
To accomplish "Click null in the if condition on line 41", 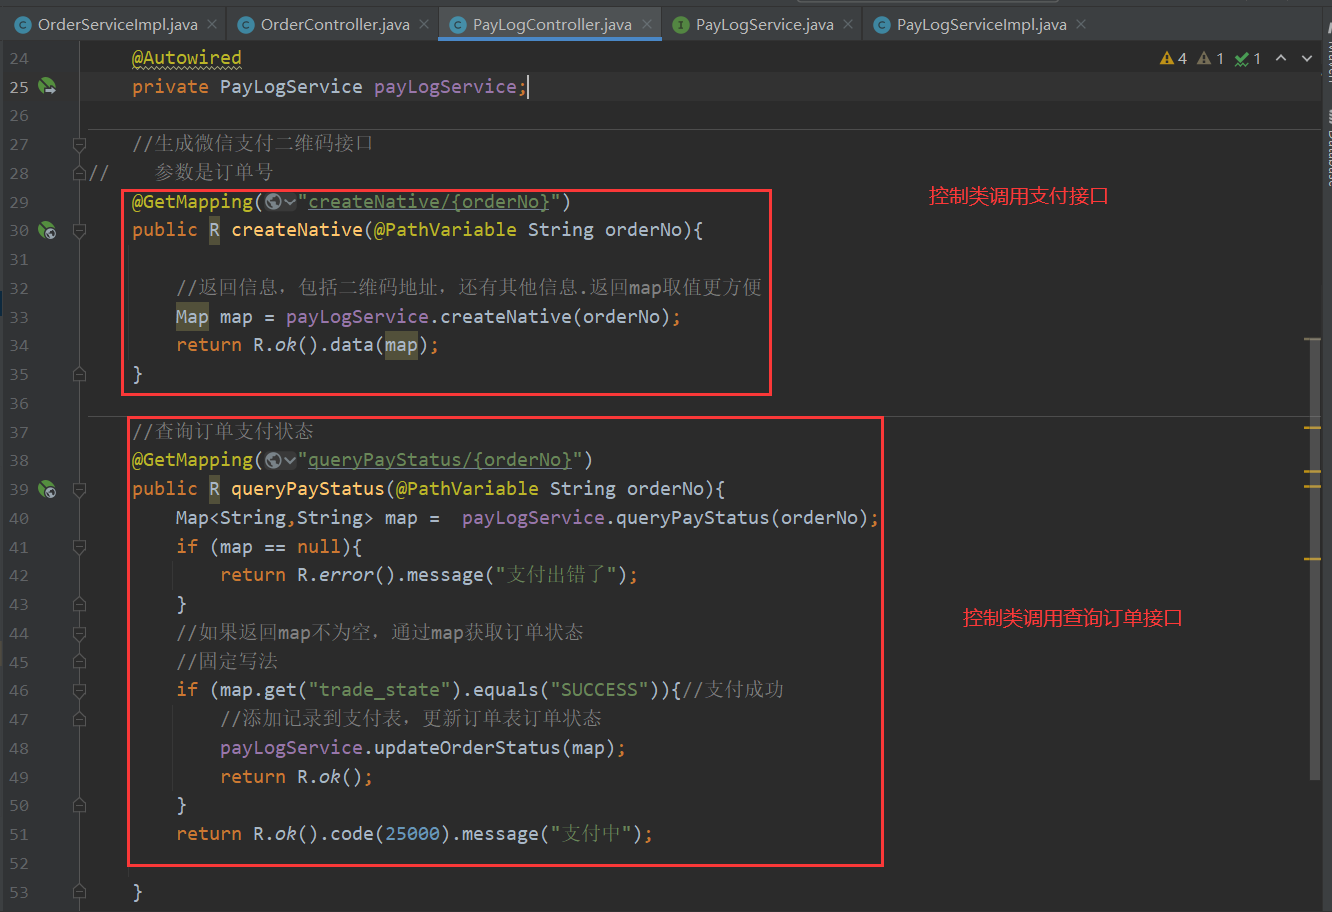I will click(319, 547).
